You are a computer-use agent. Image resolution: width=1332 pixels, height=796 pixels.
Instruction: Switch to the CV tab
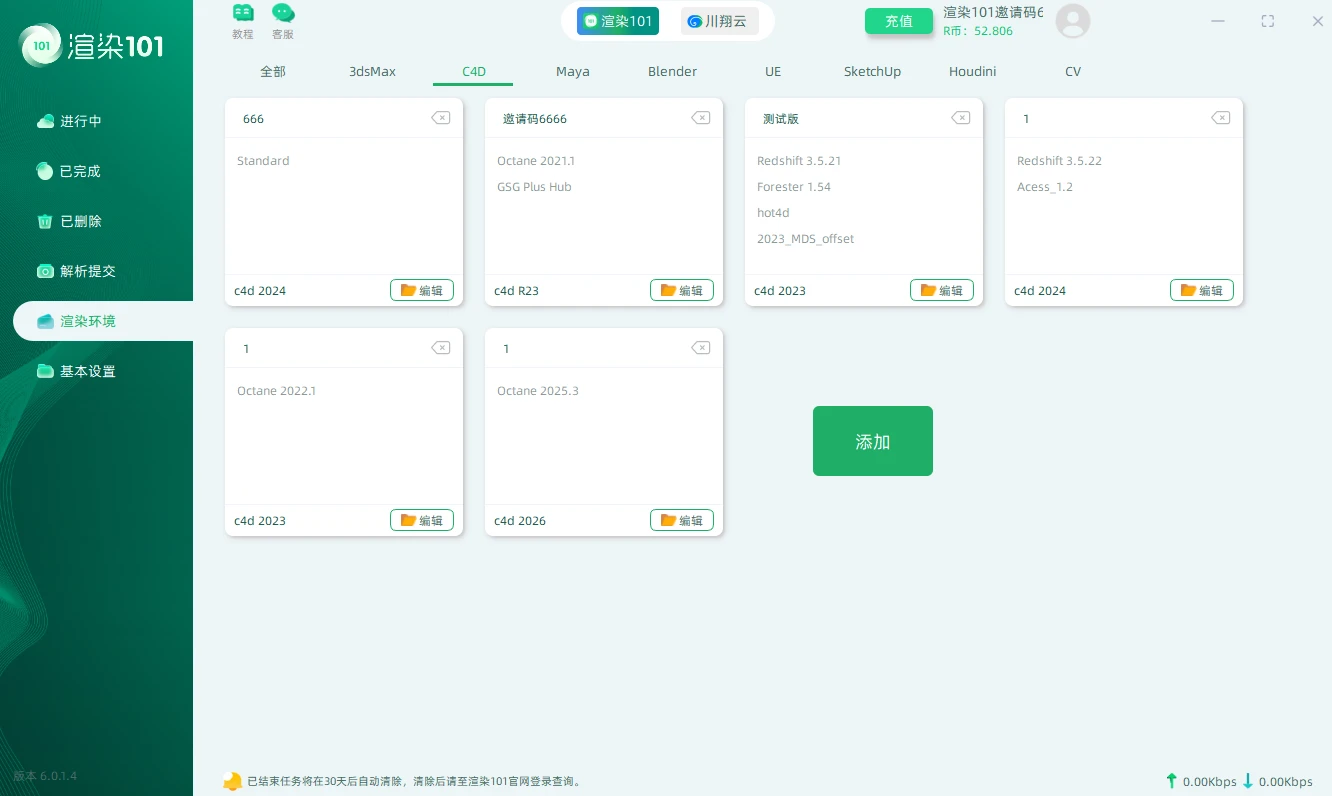pyautogui.click(x=1073, y=72)
